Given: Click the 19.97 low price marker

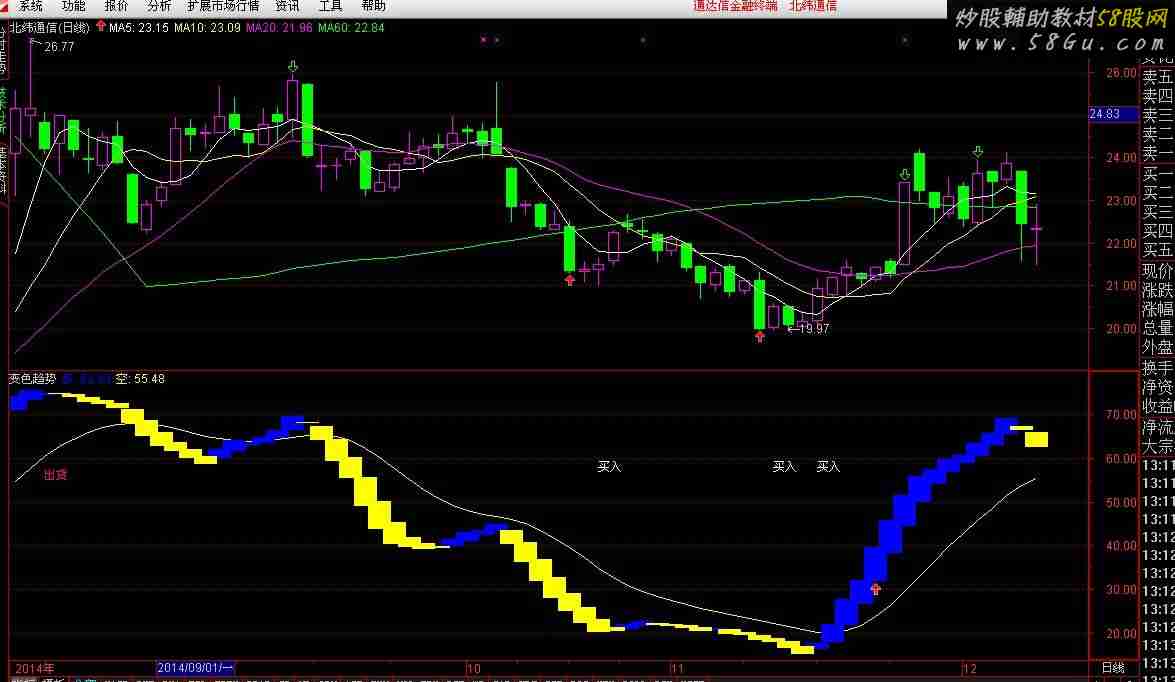Looking at the screenshot, I should click(815, 328).
